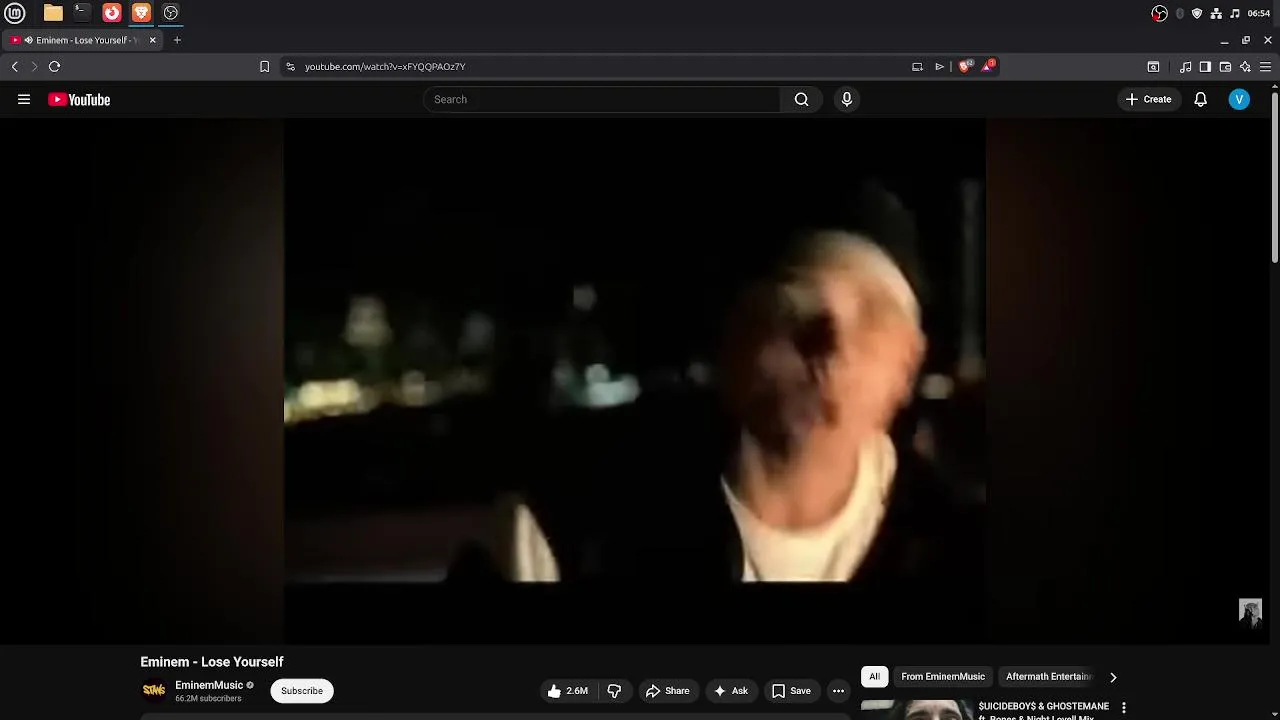Select the From EminemMusic chip
1280x720 pixels.
point(943,677)
